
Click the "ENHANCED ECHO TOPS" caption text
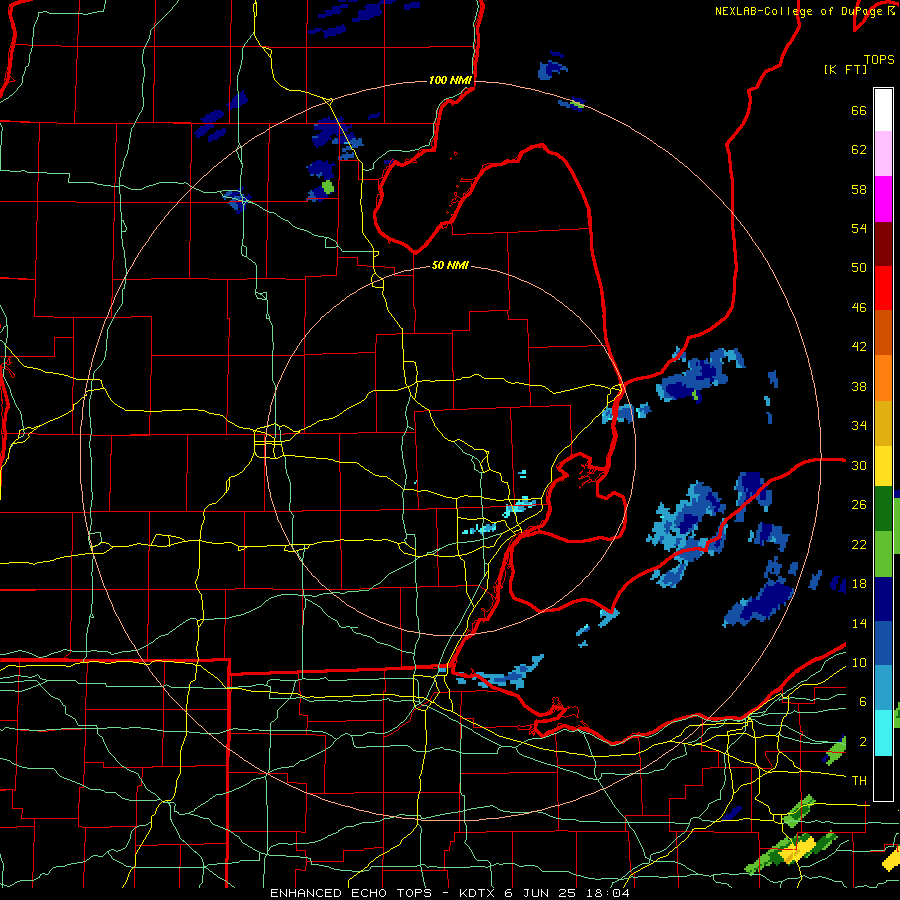click(351, 893)
